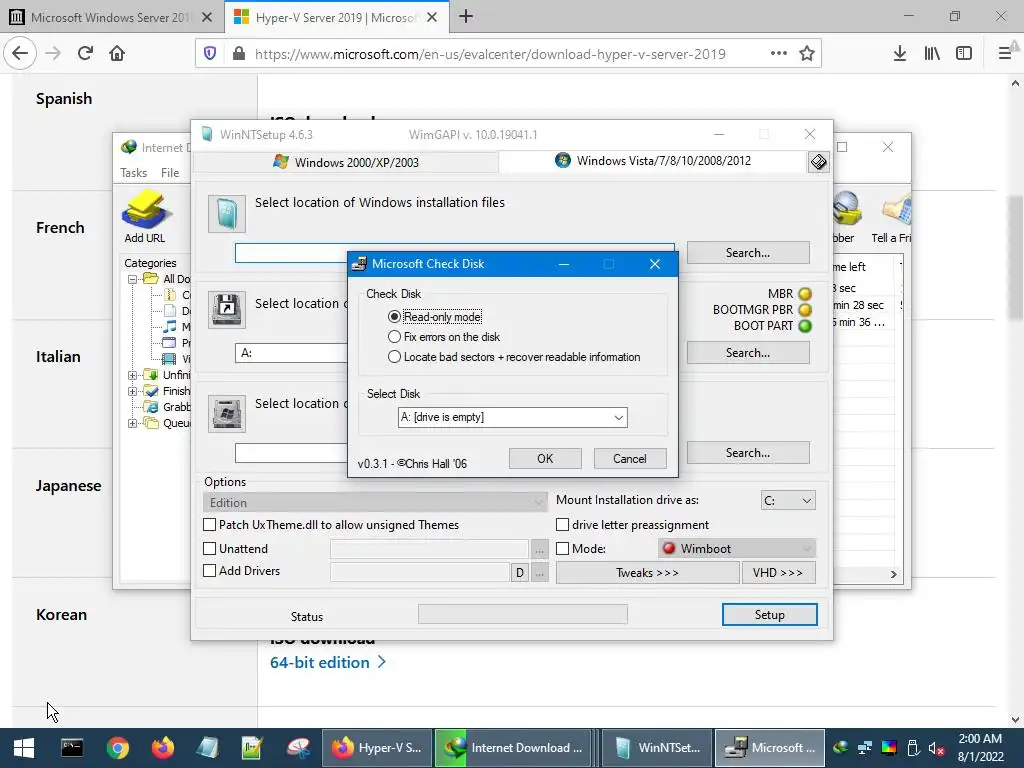1024x768 pixels.
Task: Open a new Firefox tab
Action: pos(466,16)
